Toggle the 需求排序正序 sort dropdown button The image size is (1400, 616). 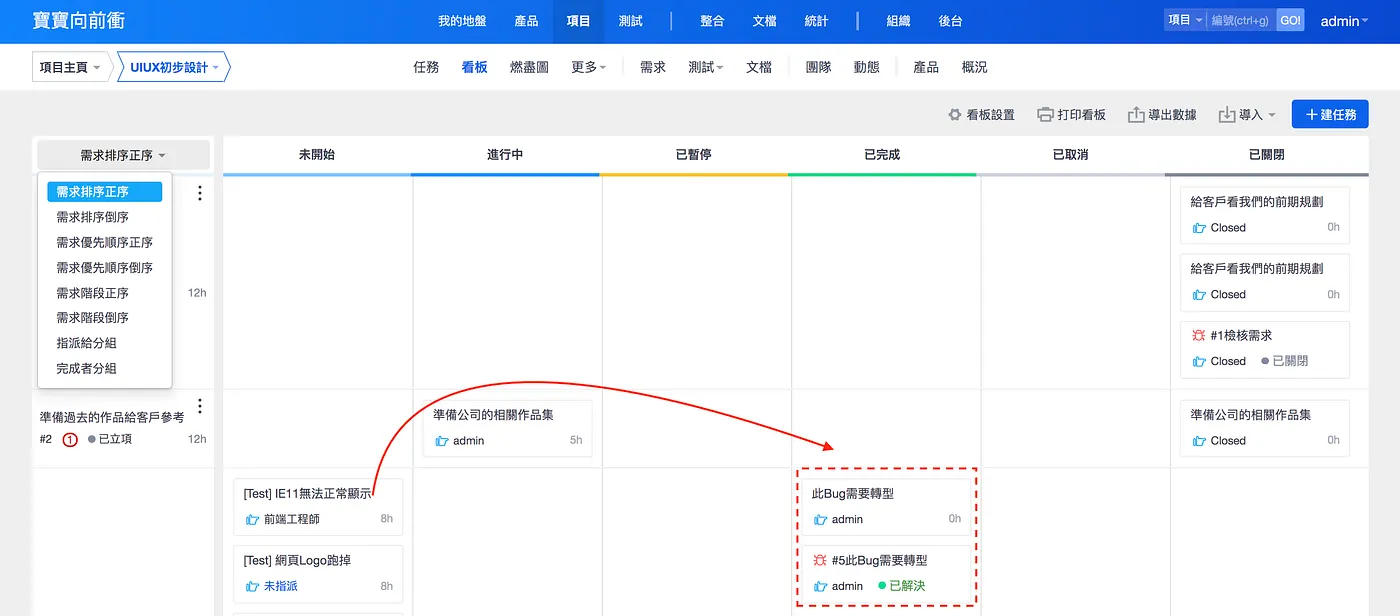pos(123,155)
